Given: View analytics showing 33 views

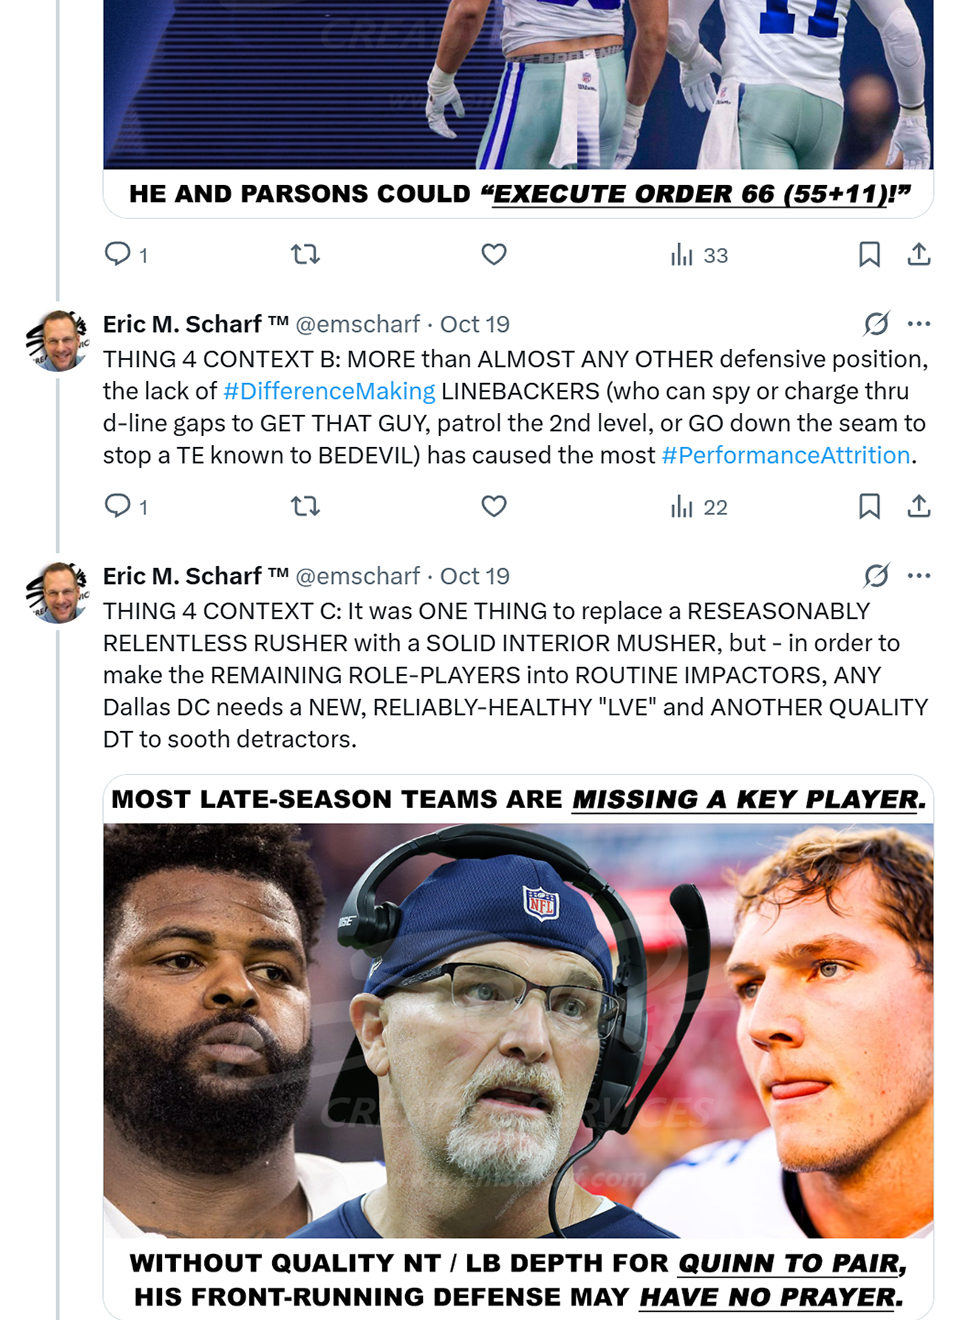Looking at the screenshot, I should point(699,255).
